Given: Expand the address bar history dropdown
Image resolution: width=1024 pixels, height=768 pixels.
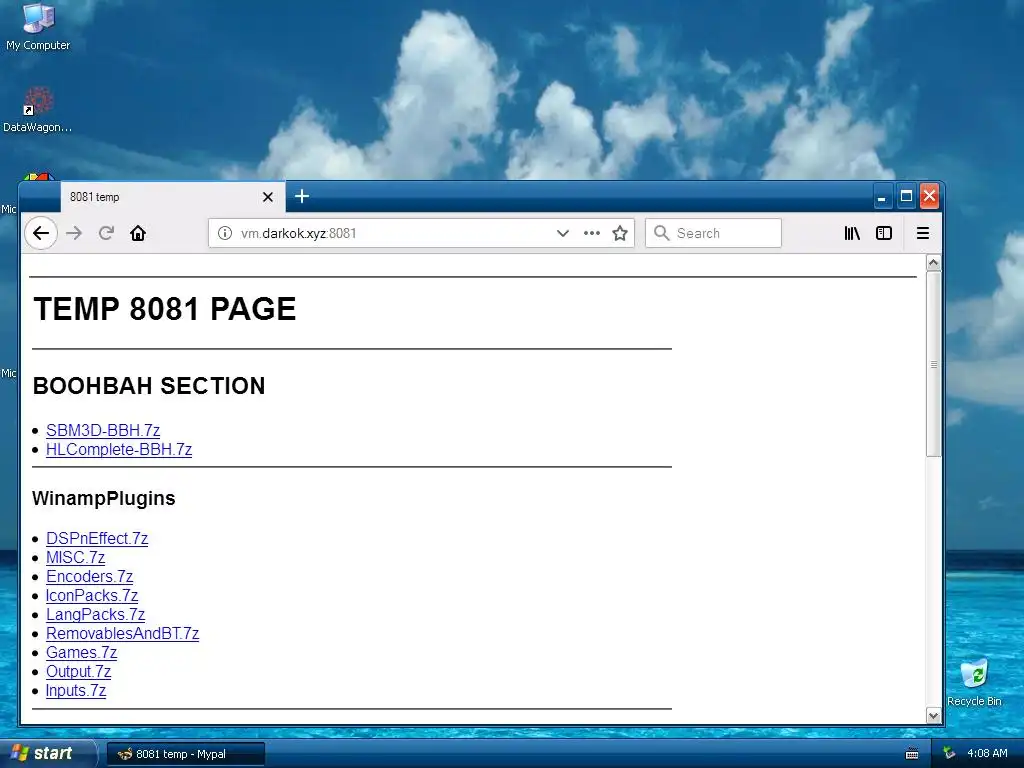Looking at the screenshot, I should (562, 233).
